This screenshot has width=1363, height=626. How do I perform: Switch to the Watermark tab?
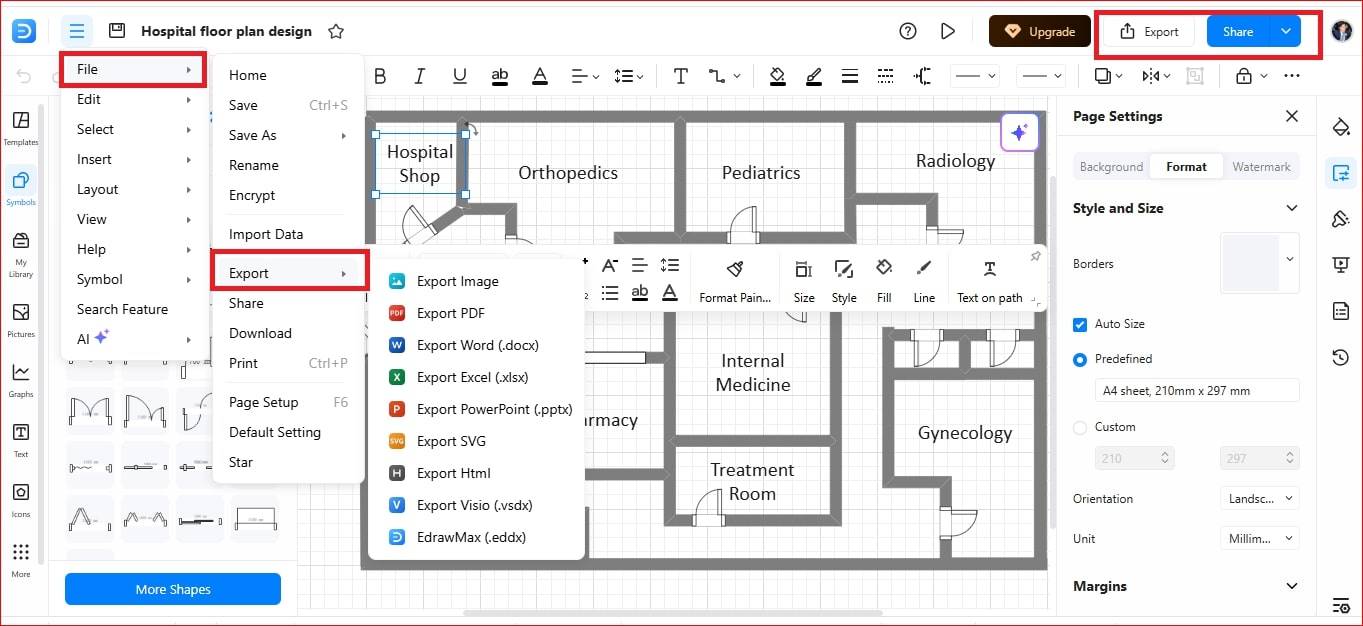click(1261, 167)
